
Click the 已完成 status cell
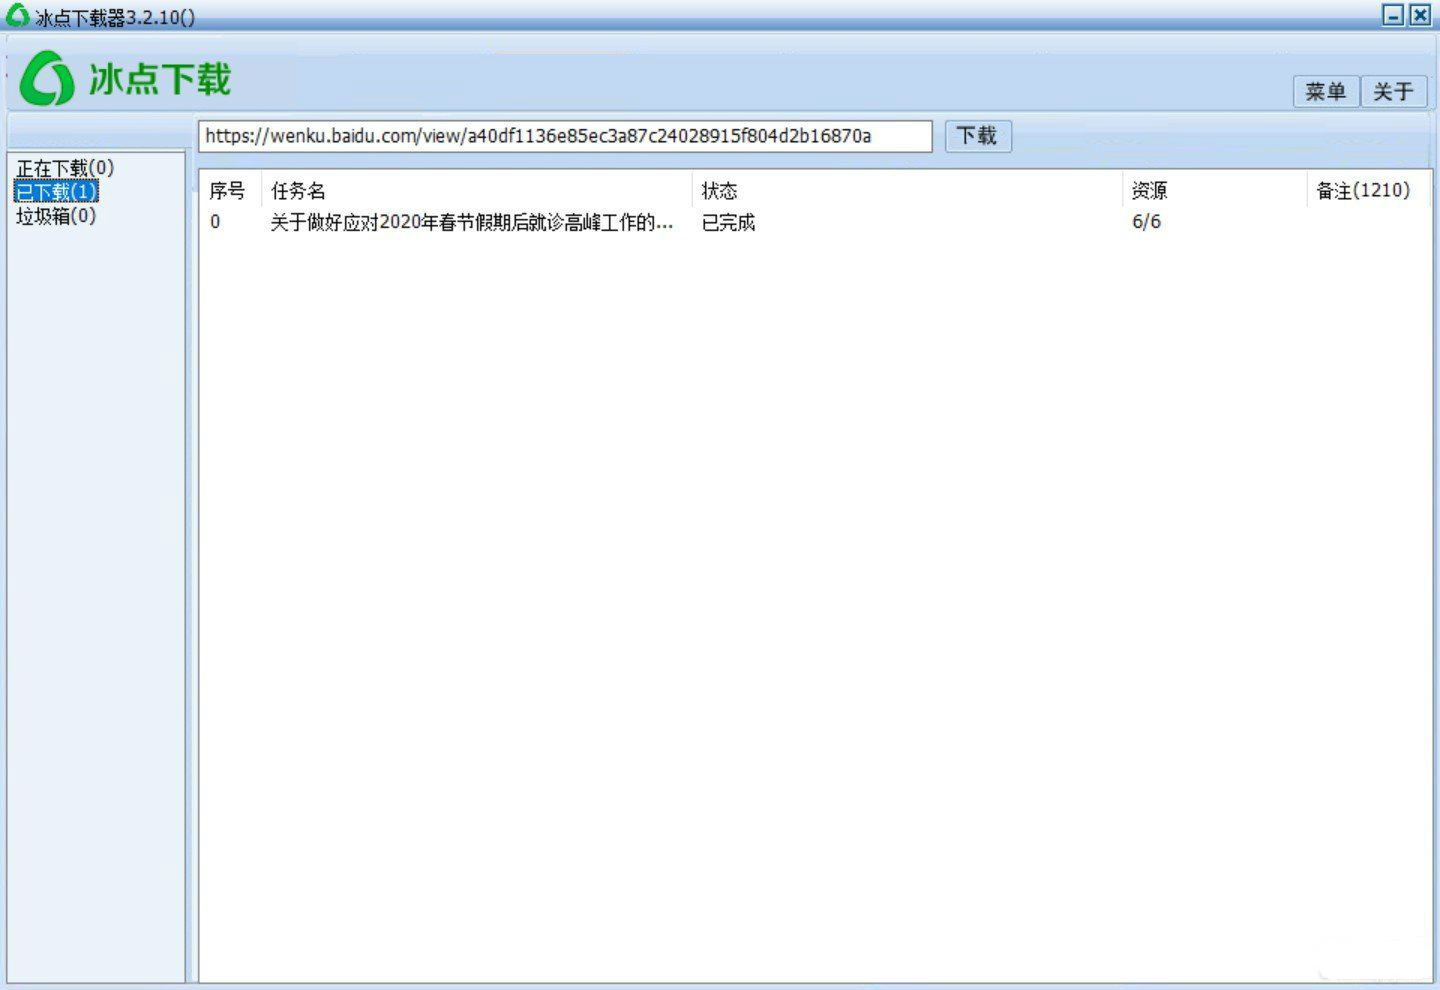pos(728,222)
